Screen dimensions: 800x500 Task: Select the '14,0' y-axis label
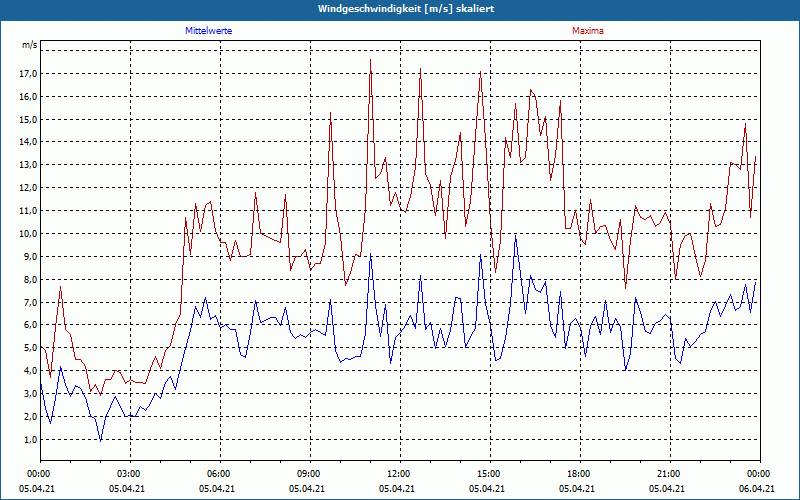pos(29,142)
